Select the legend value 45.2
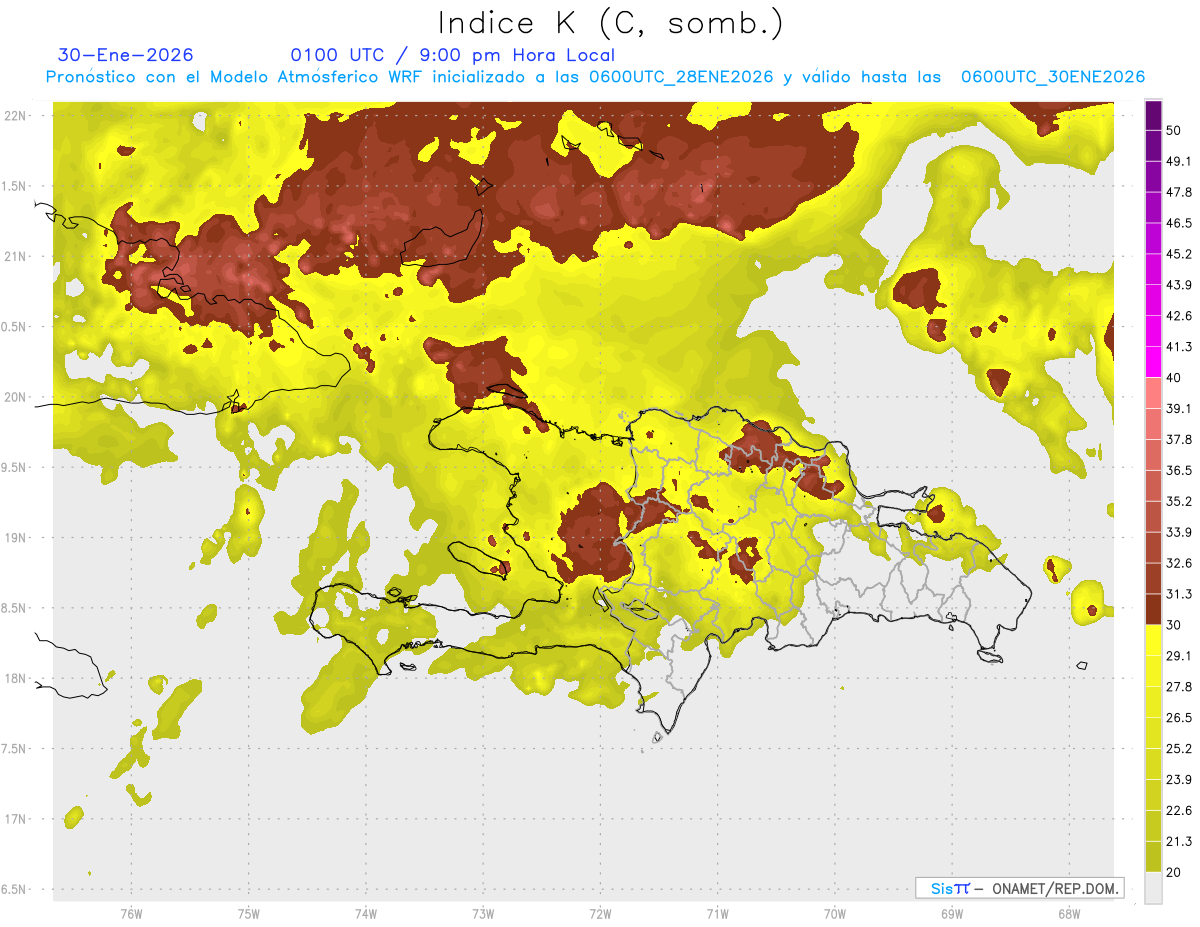The image size is (1200, 927). tap(1179, 254)
